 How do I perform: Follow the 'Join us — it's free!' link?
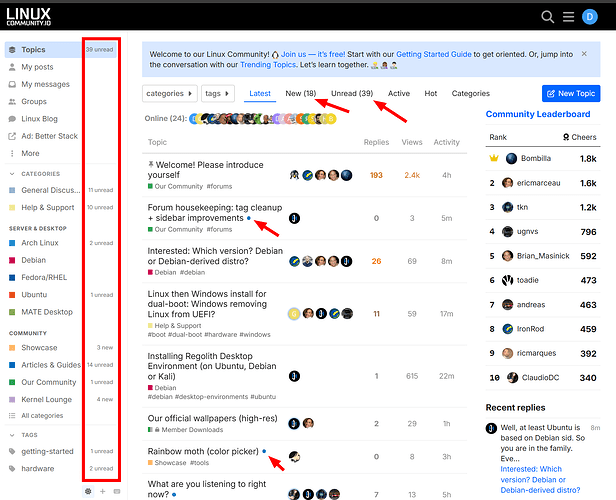313,54
